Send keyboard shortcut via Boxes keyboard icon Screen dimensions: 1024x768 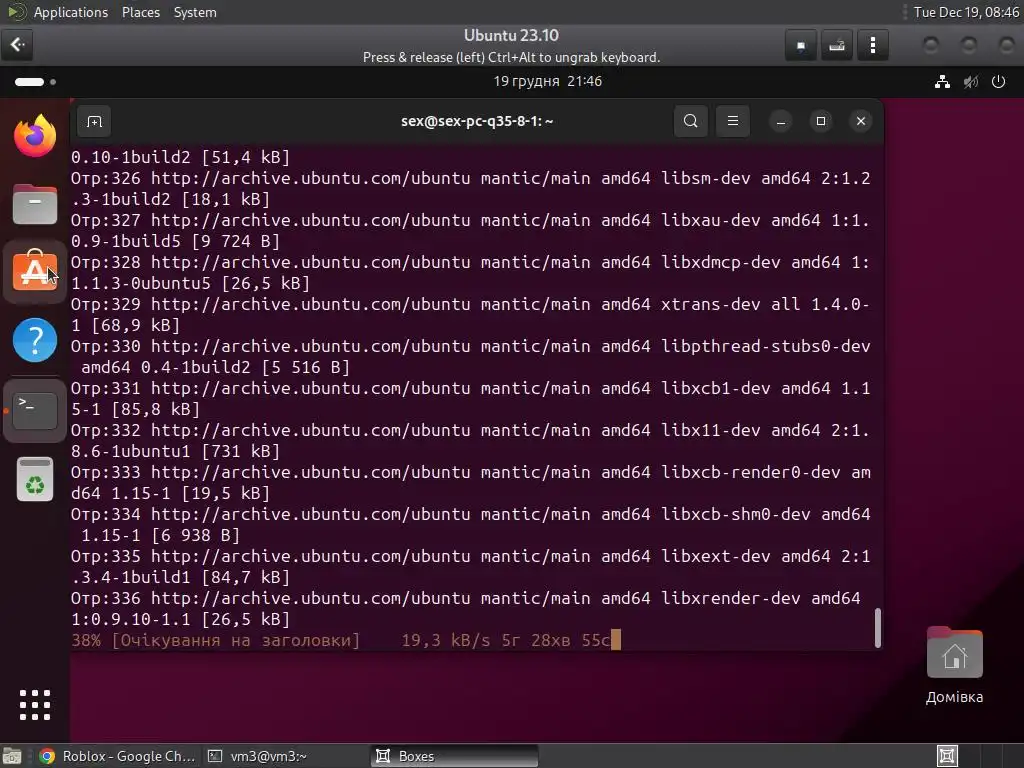[x=837, y=46]
